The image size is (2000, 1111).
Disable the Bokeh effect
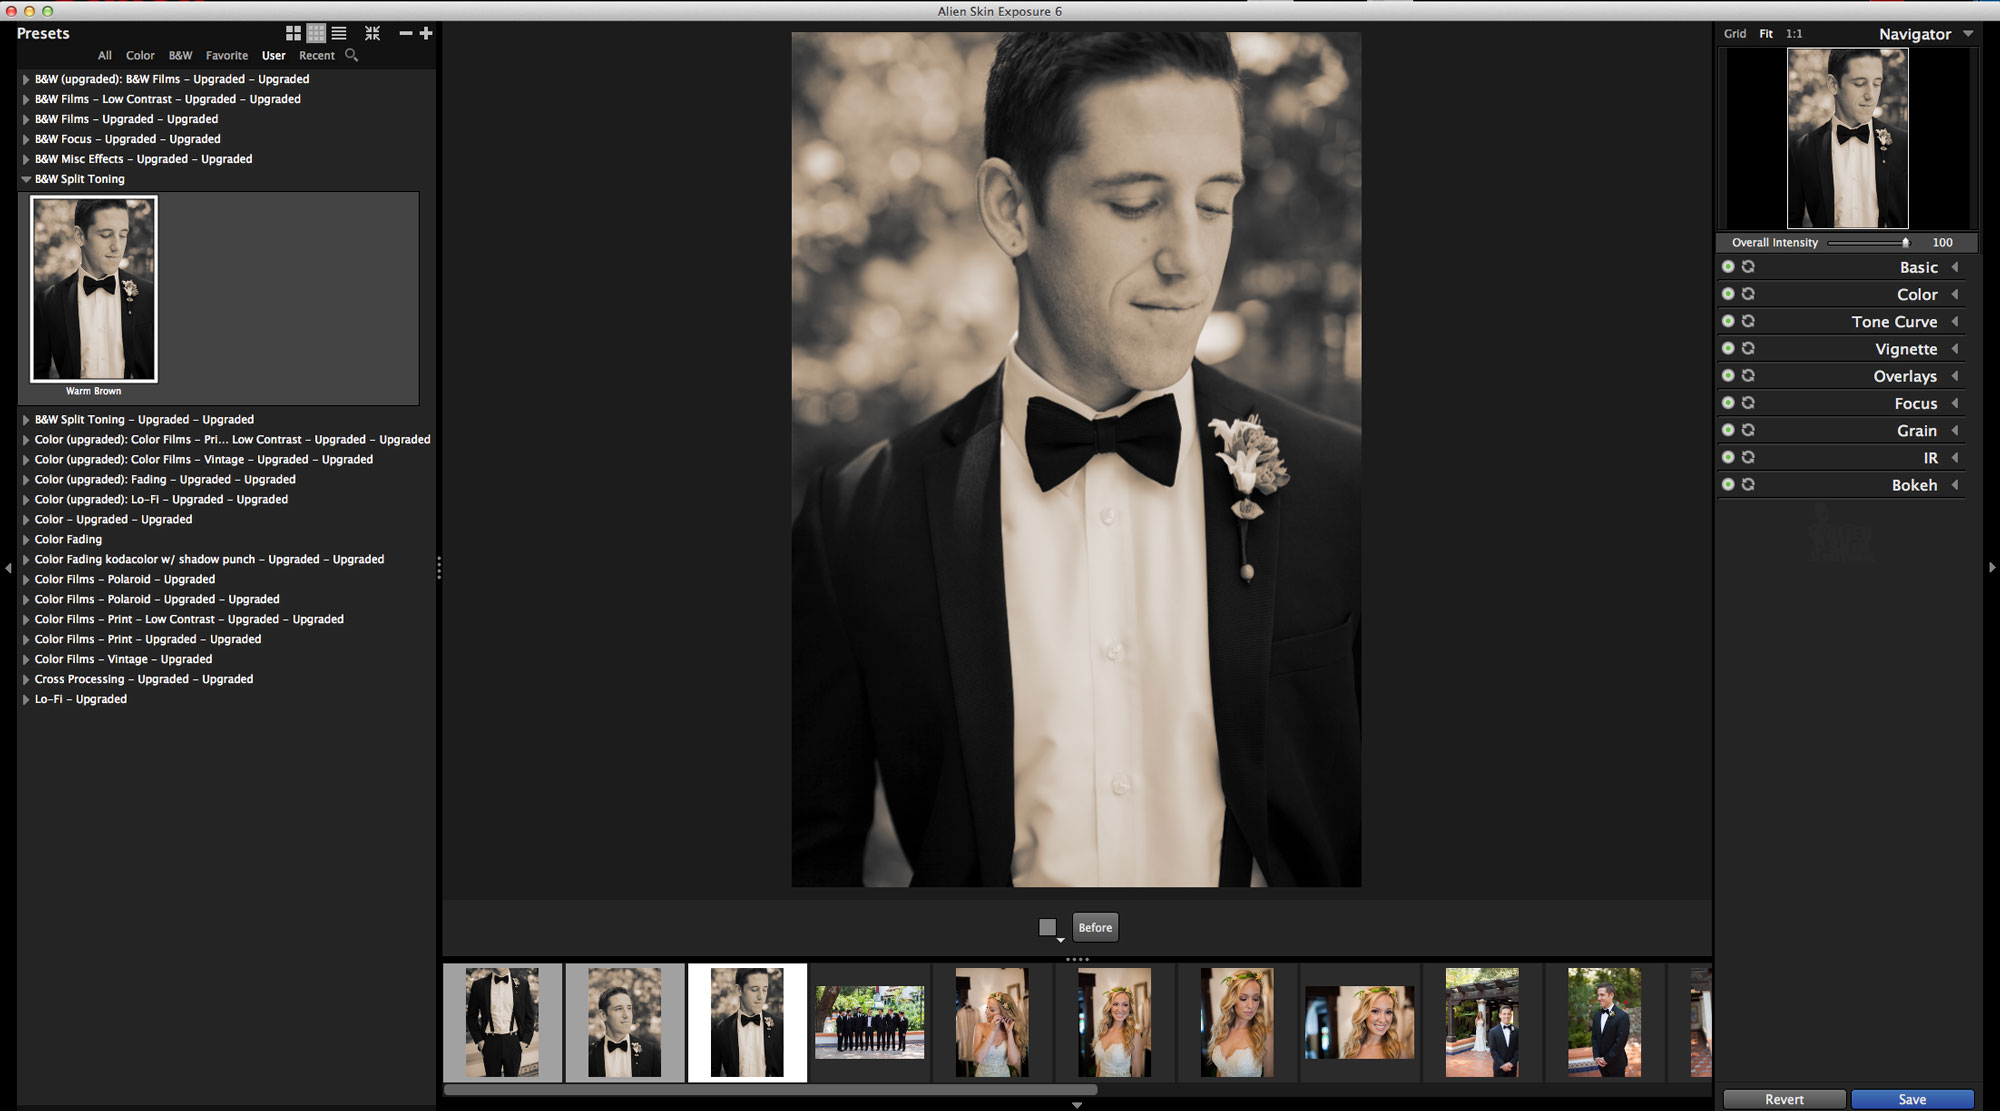tap(1728, 484)
